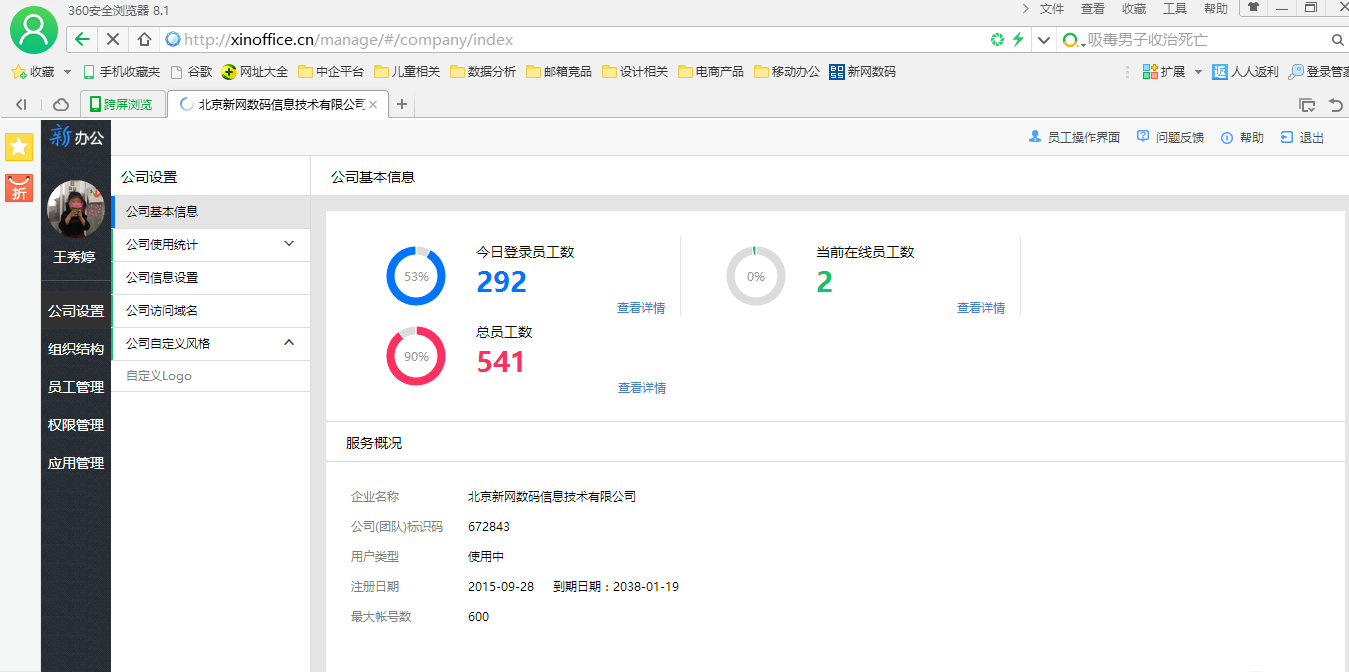The image size is (1349, 672).
Task: Stop page loading with the X button
Action: coord(112,40)
